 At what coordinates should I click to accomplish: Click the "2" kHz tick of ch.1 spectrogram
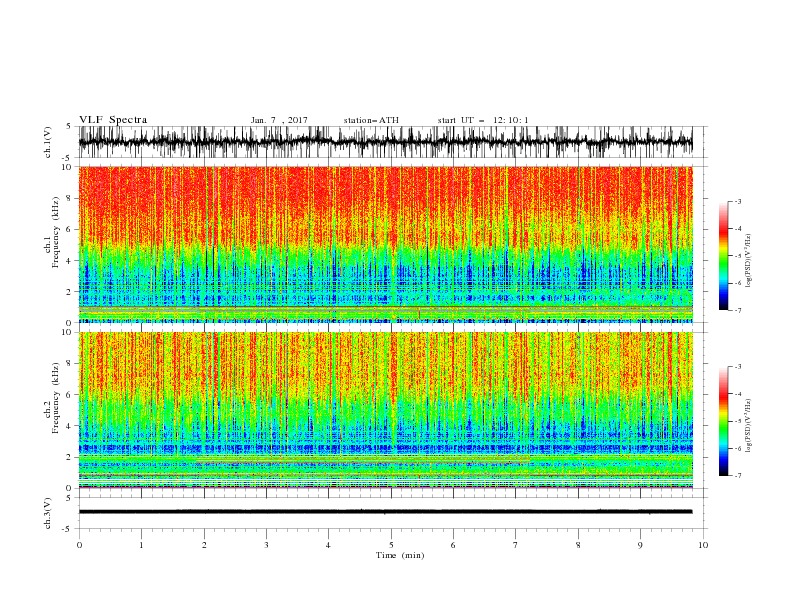69,292
